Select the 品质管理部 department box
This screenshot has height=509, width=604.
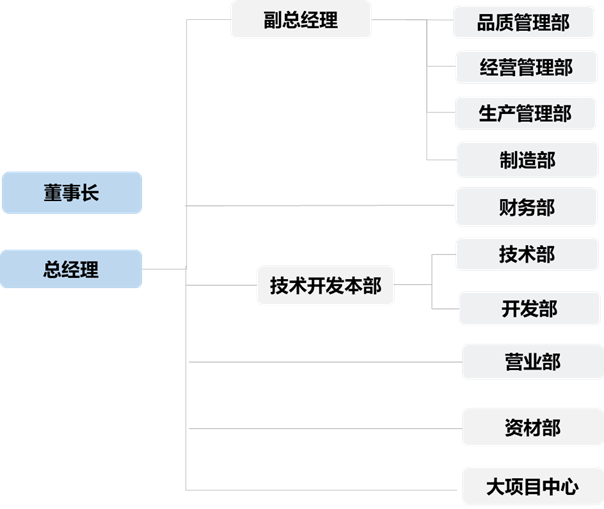(x=524, y=22)
